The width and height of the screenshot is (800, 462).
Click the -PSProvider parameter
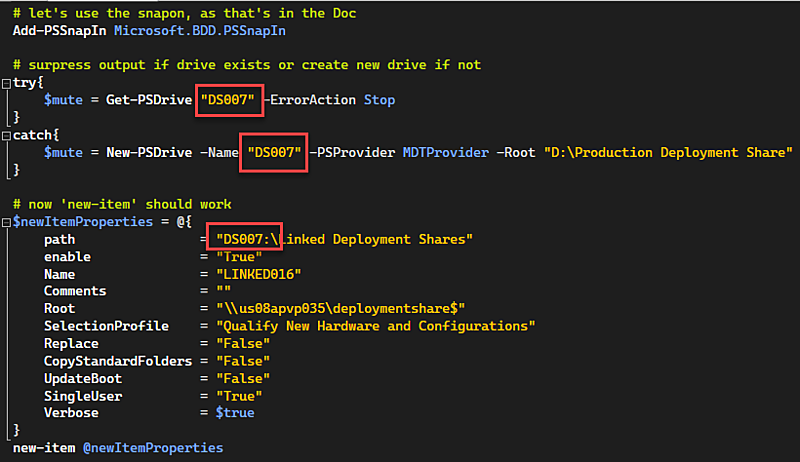pos(352,152)
